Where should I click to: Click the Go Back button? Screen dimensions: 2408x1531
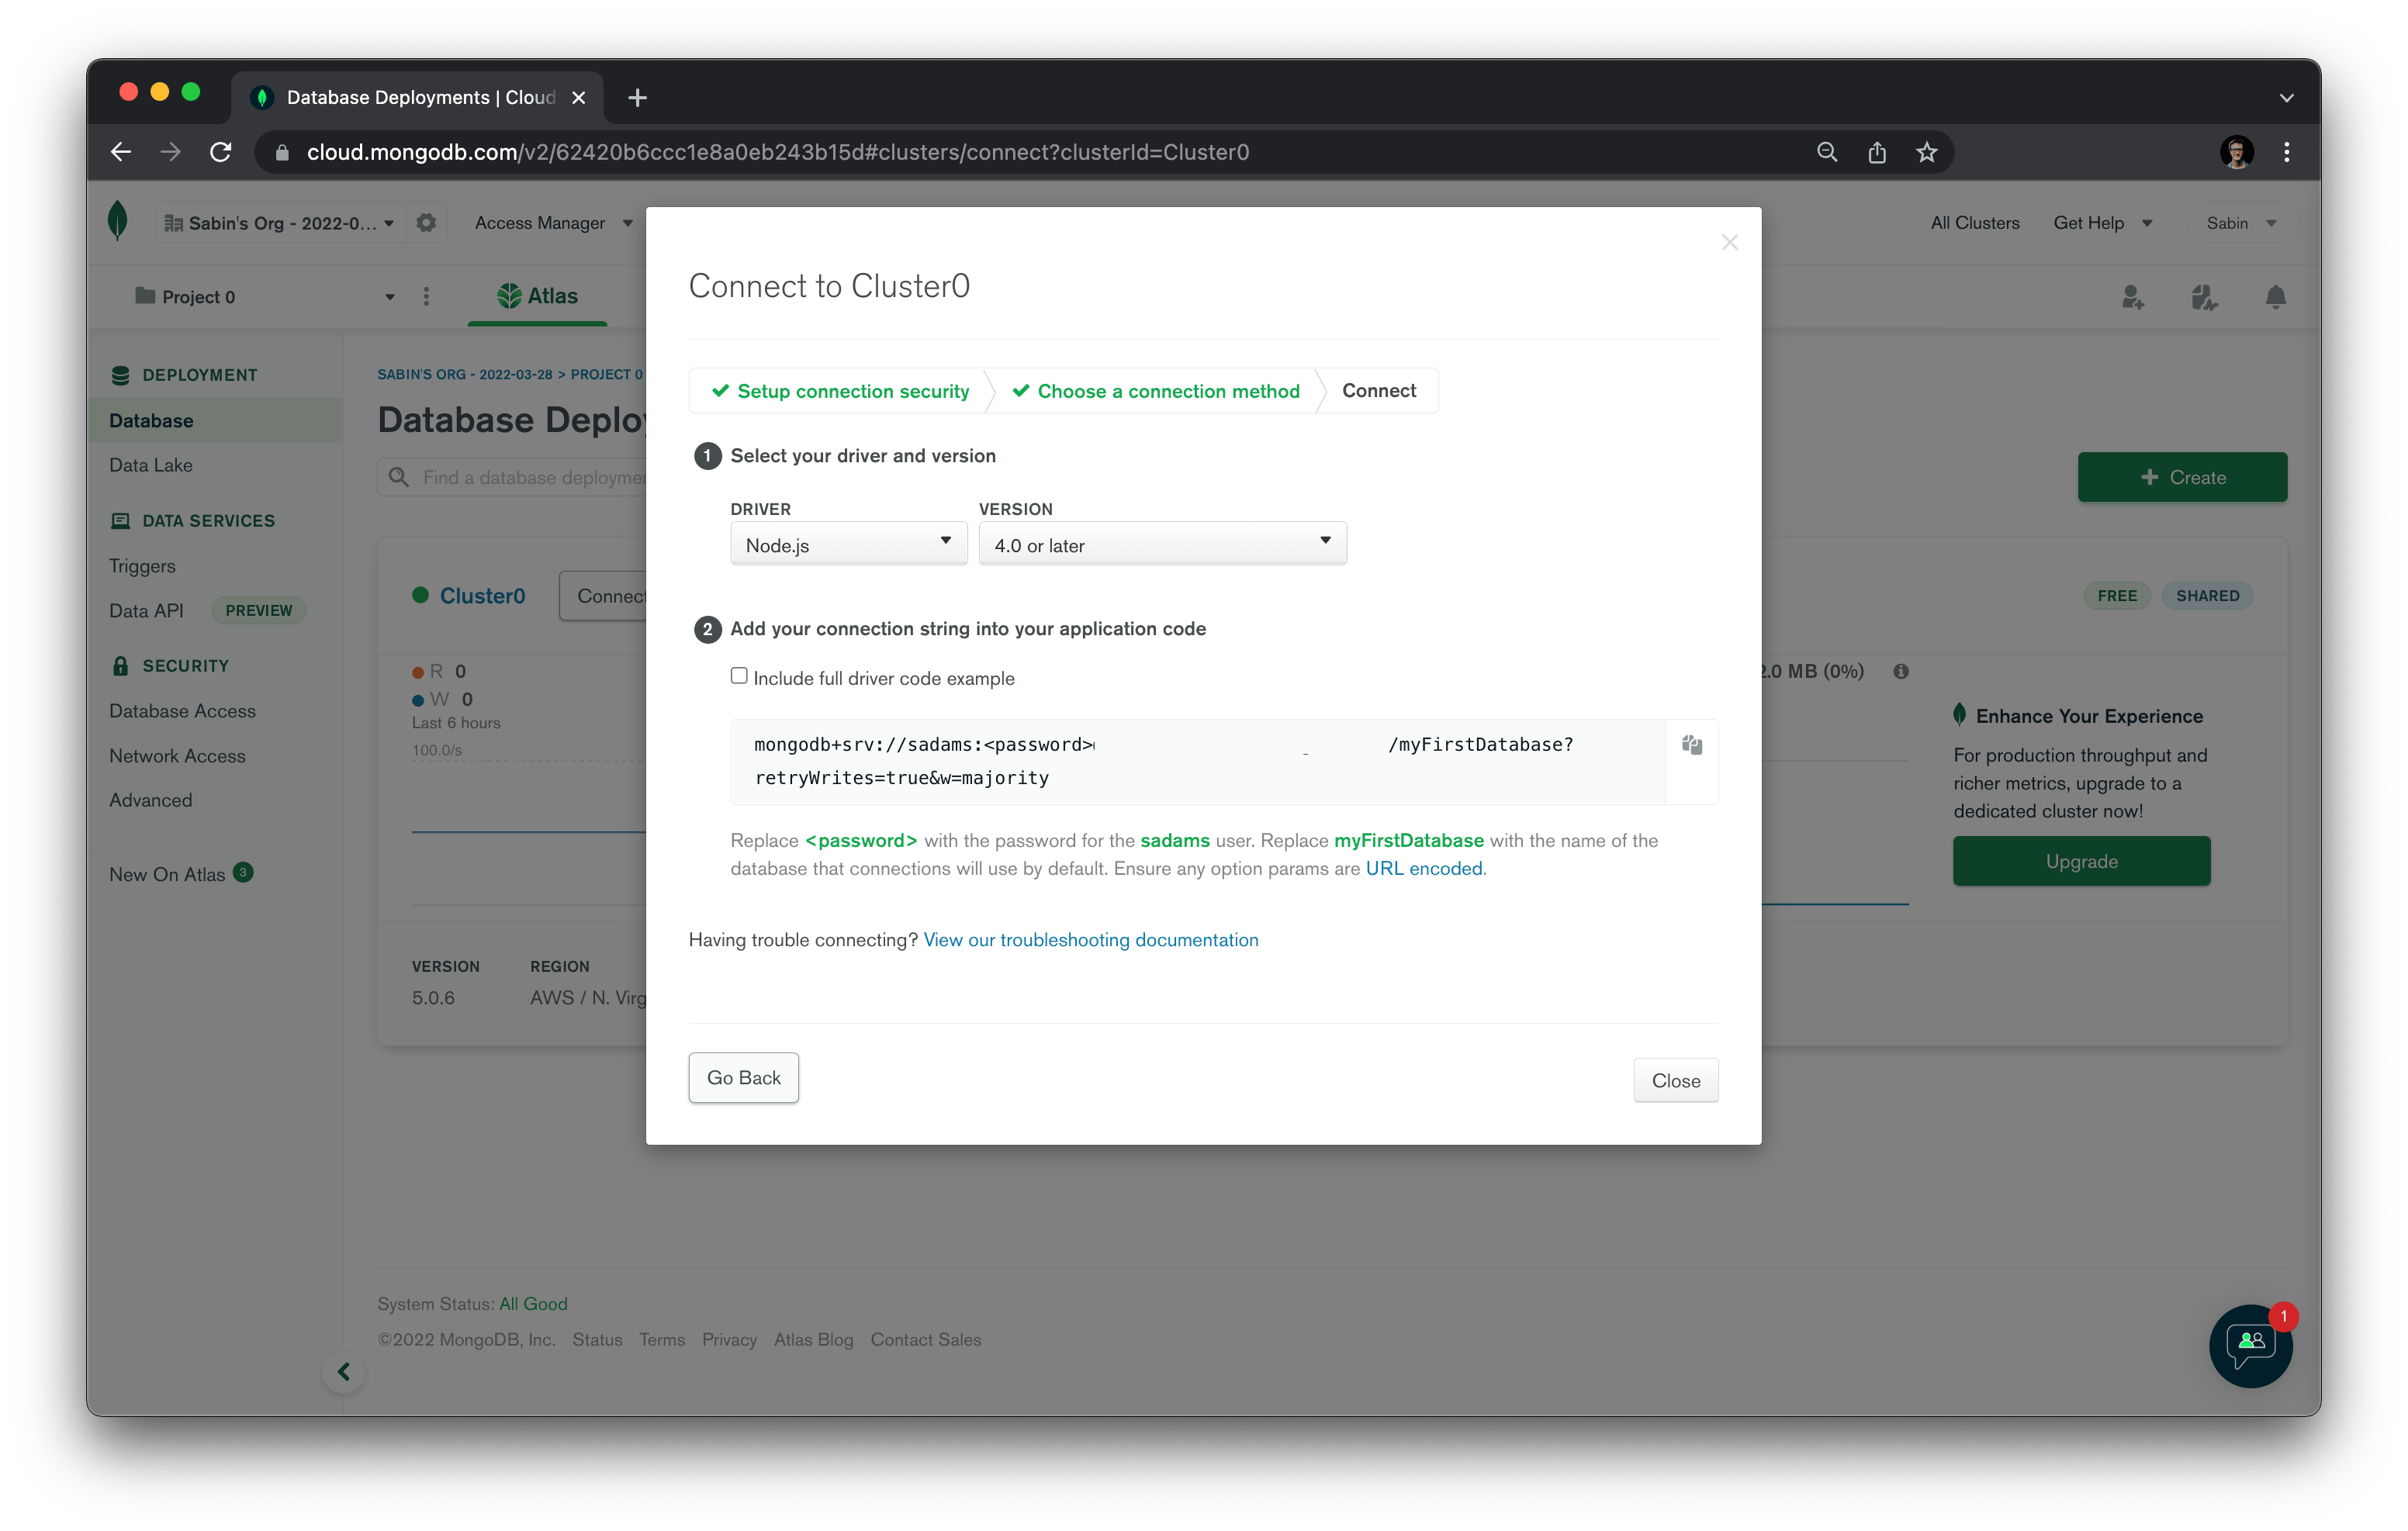[x=743, y=1077]
